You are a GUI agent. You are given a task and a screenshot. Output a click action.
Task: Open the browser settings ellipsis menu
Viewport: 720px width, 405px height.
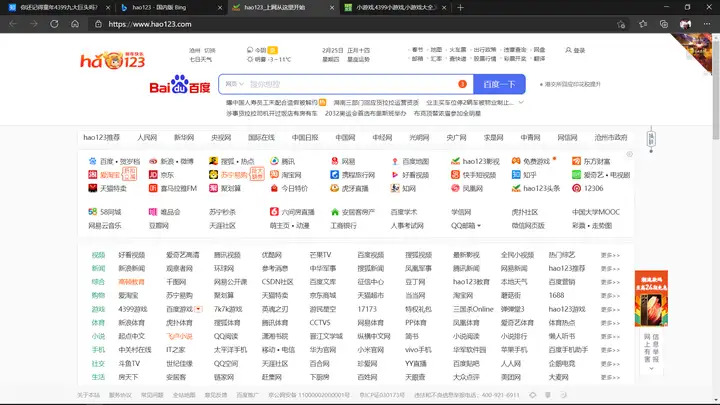[x=707, y=24]
